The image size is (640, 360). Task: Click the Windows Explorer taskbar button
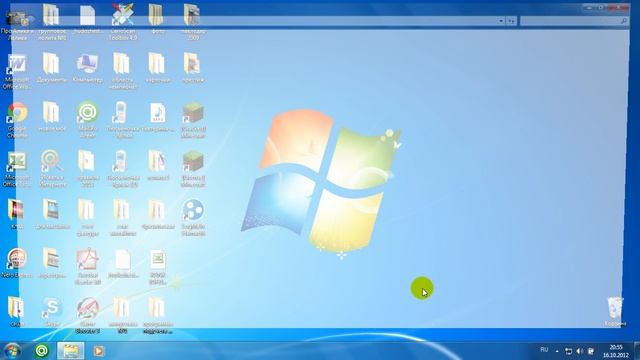tap(71, 351)
